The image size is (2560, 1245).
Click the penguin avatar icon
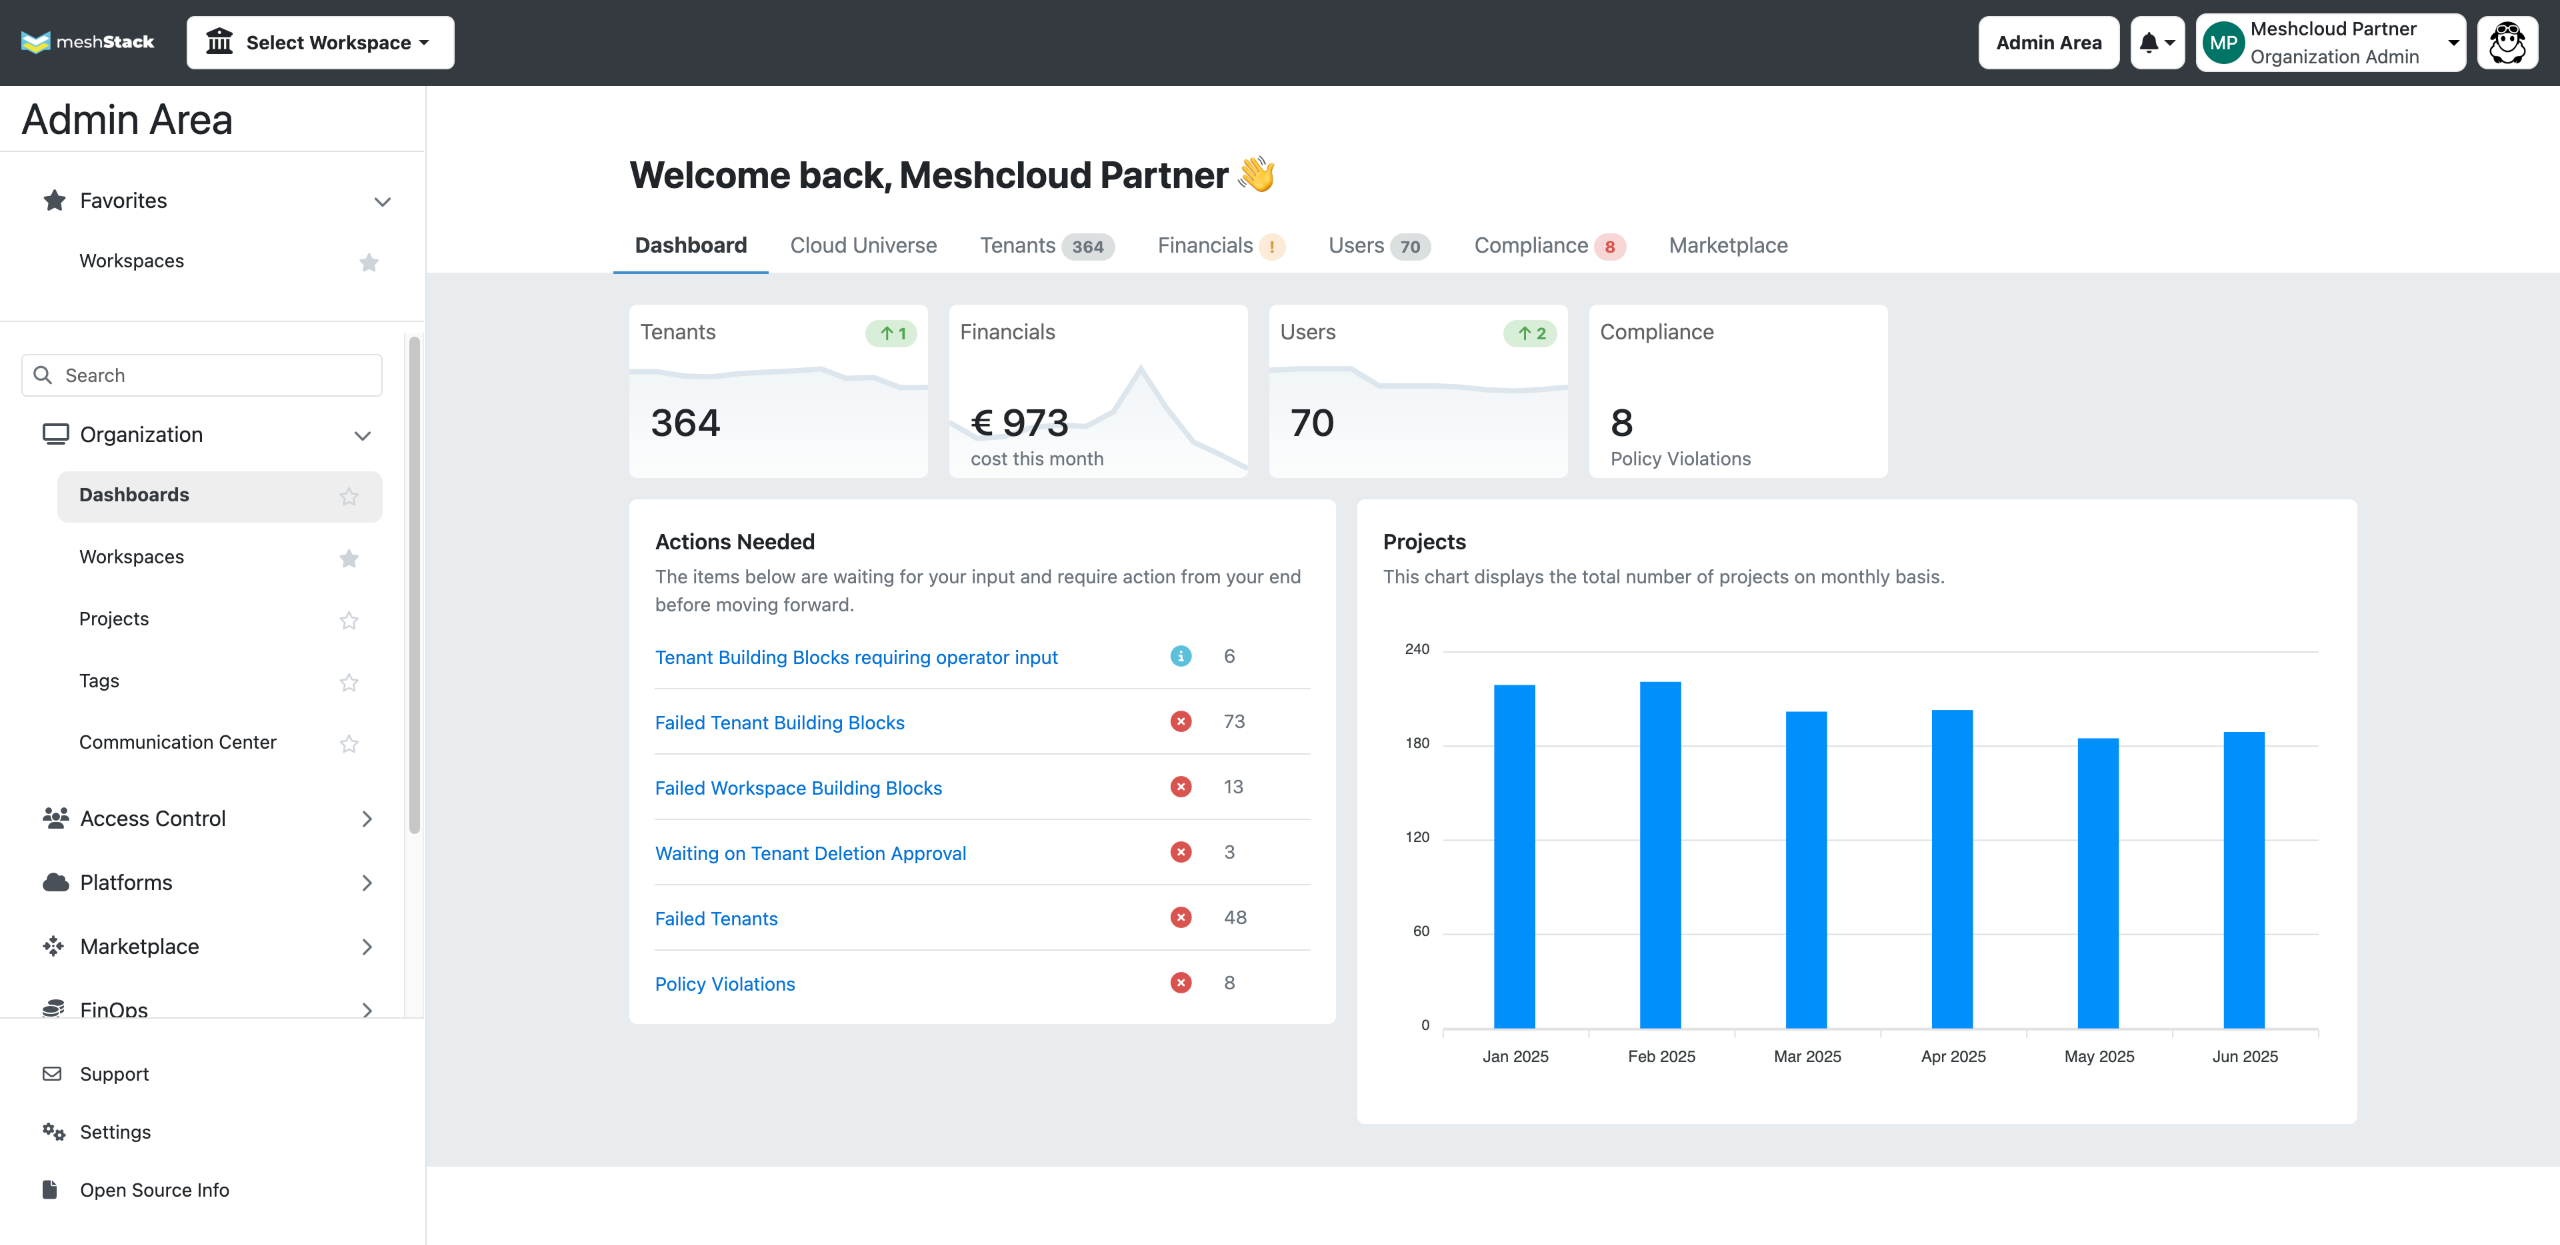tap(2506, 42)
